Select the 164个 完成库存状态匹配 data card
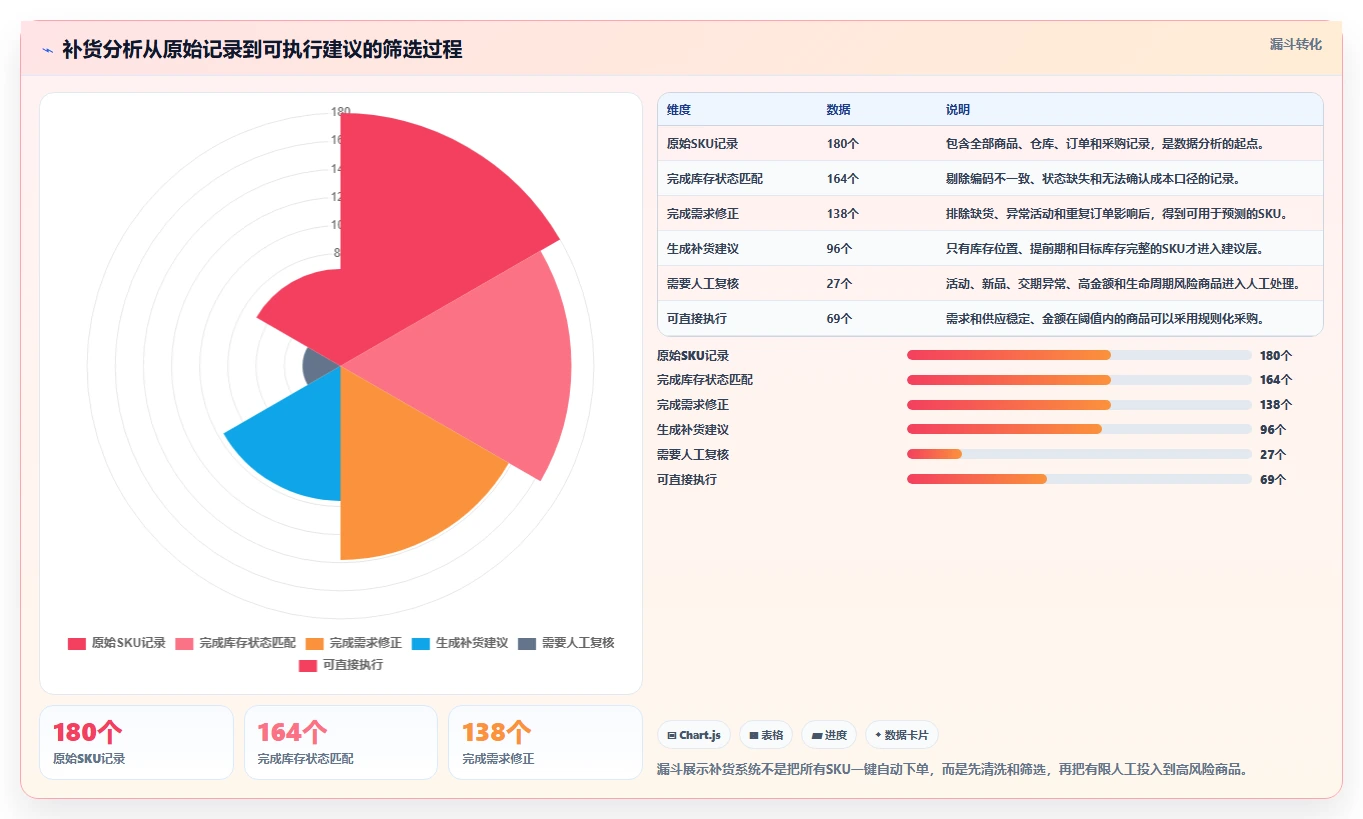The image size is (1363, 819). (341, 742)
